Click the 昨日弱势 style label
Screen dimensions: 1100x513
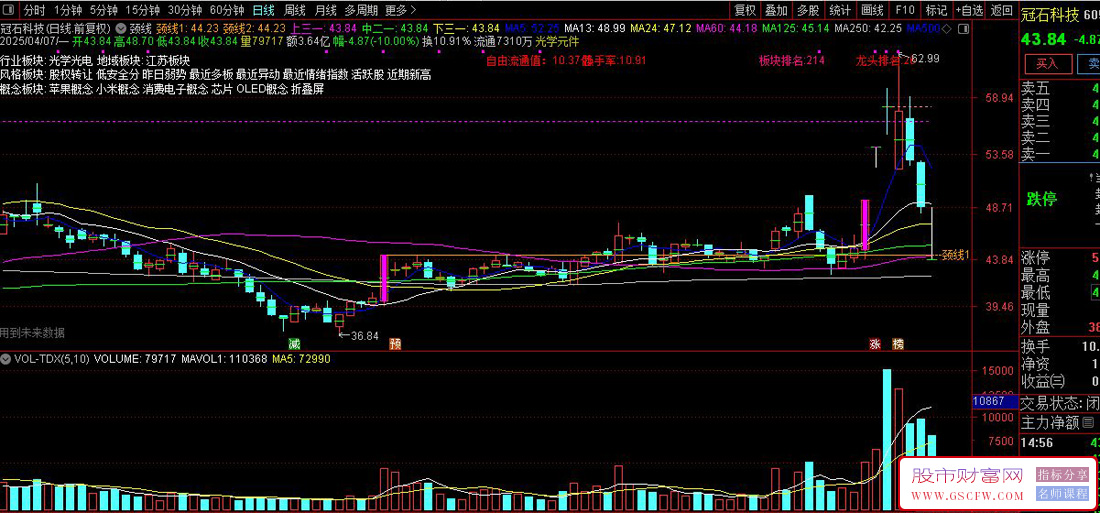pos(164,74)
